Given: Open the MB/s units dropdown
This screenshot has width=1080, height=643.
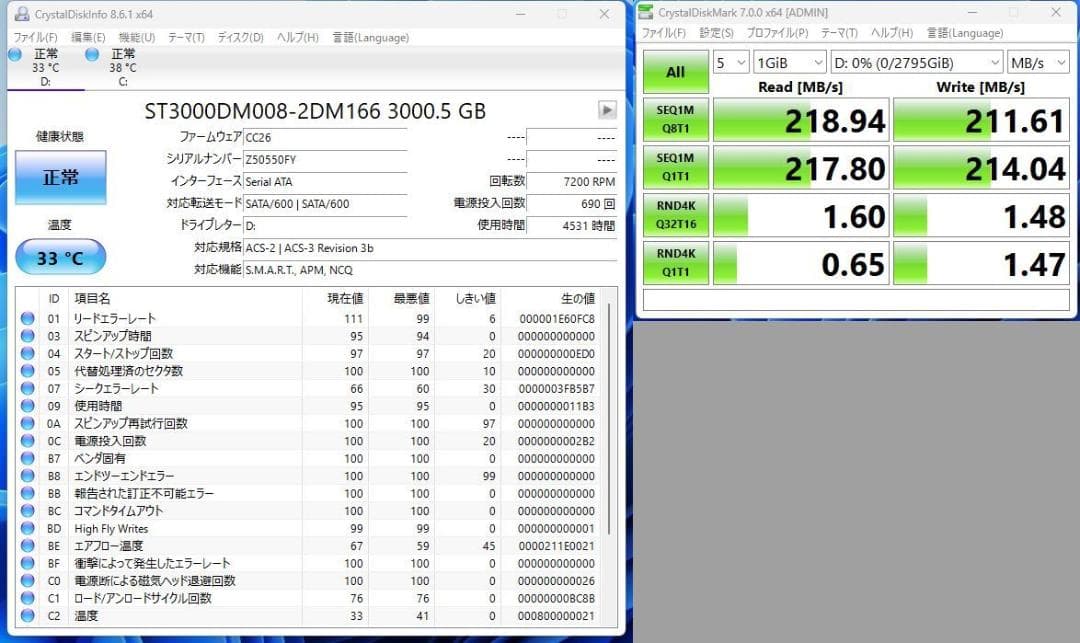Looking at the screenshot, I should (1037, 62).
